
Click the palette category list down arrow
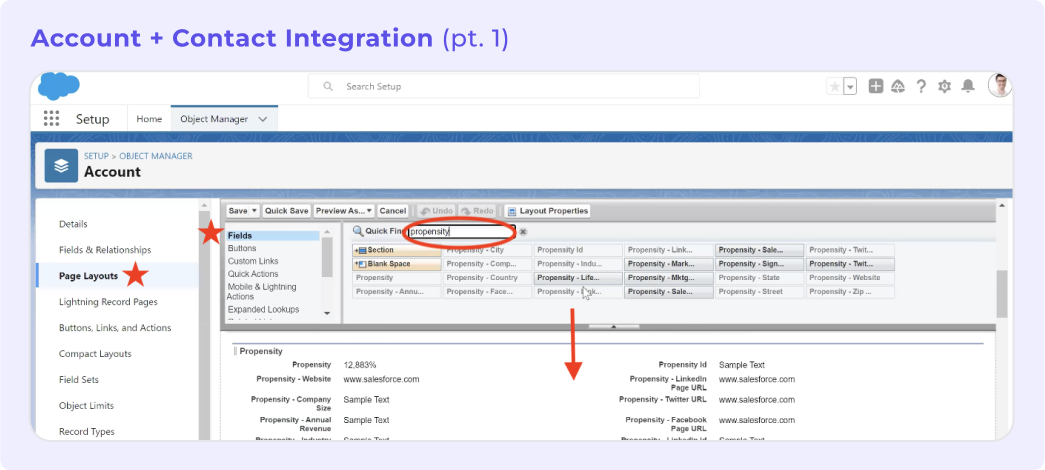point(327,313)
